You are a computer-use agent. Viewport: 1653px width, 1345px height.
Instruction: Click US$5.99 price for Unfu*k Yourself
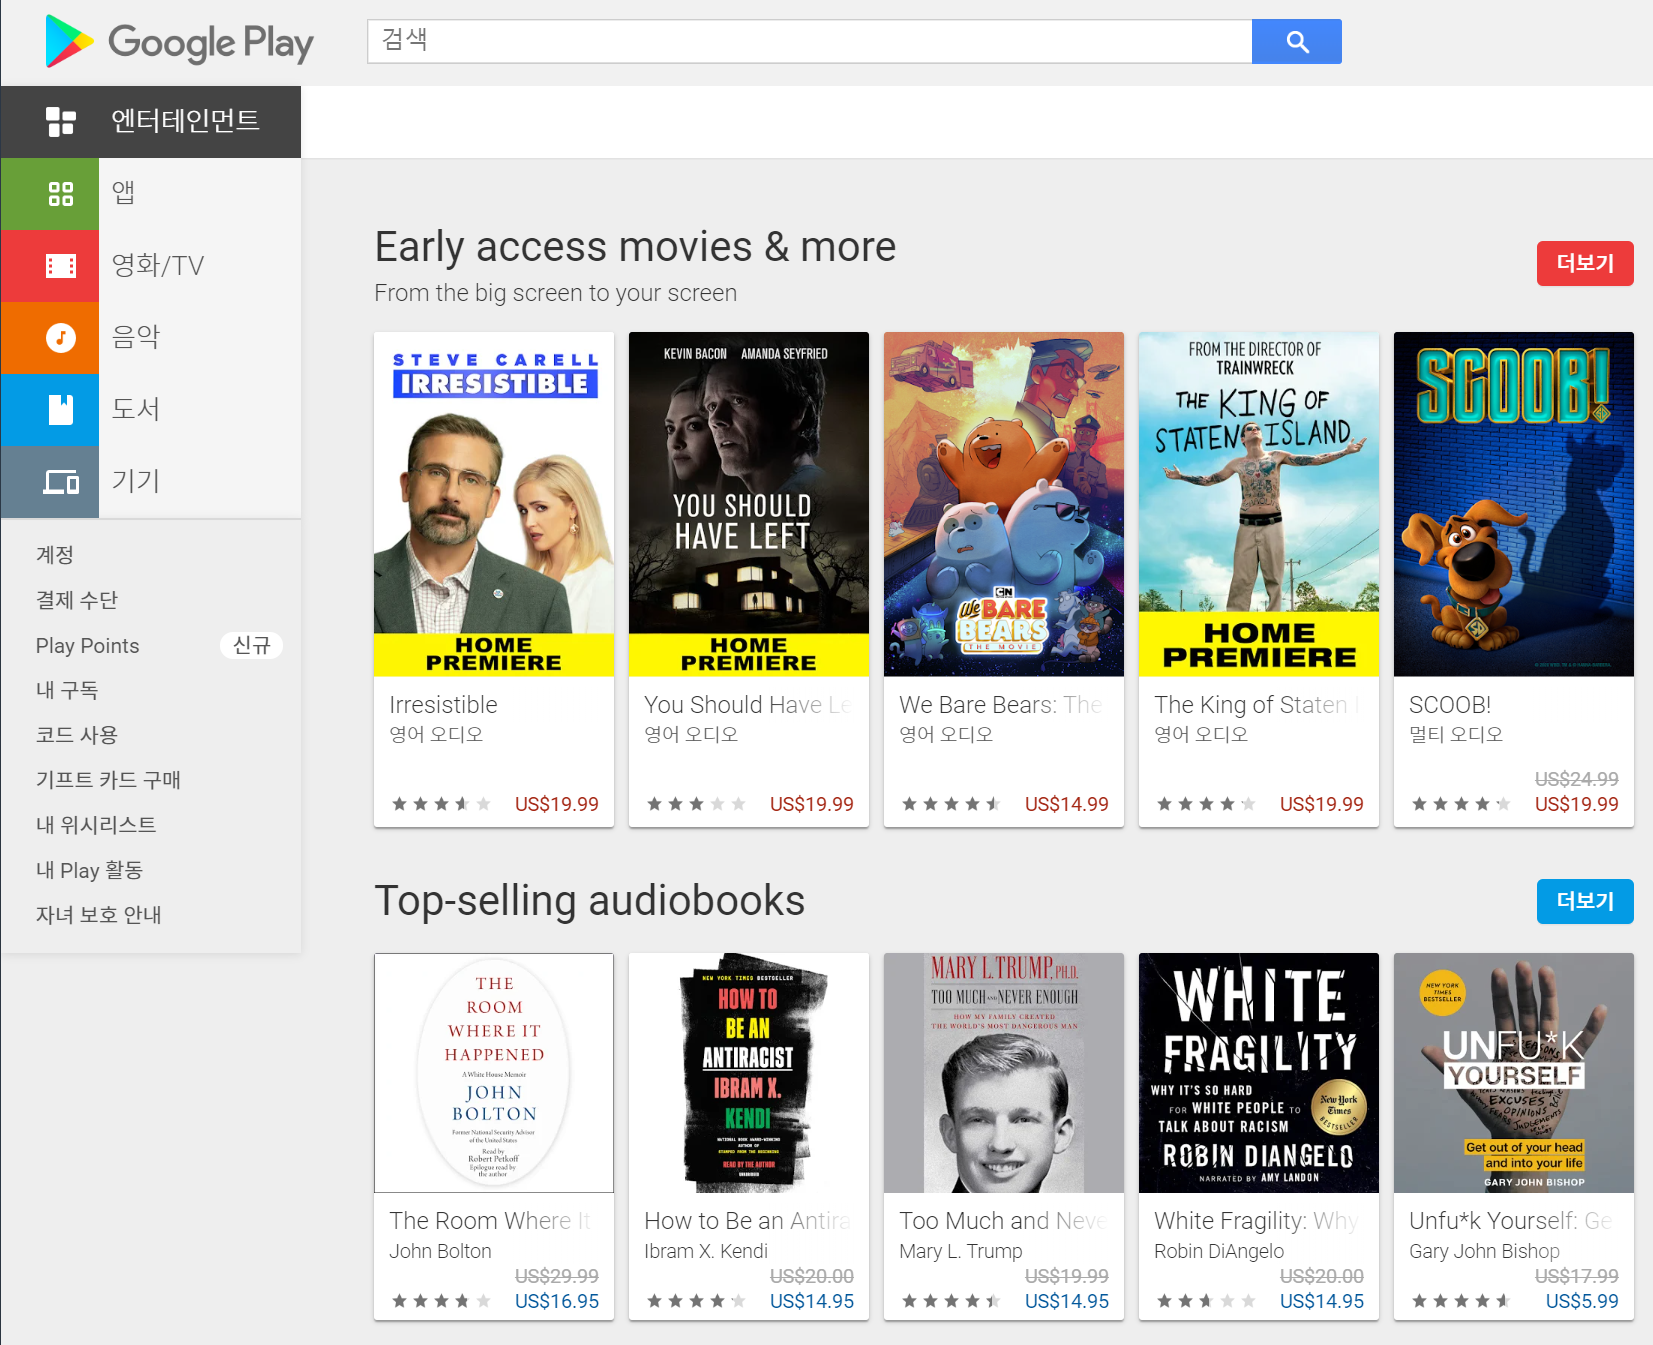[1582, 1301]
